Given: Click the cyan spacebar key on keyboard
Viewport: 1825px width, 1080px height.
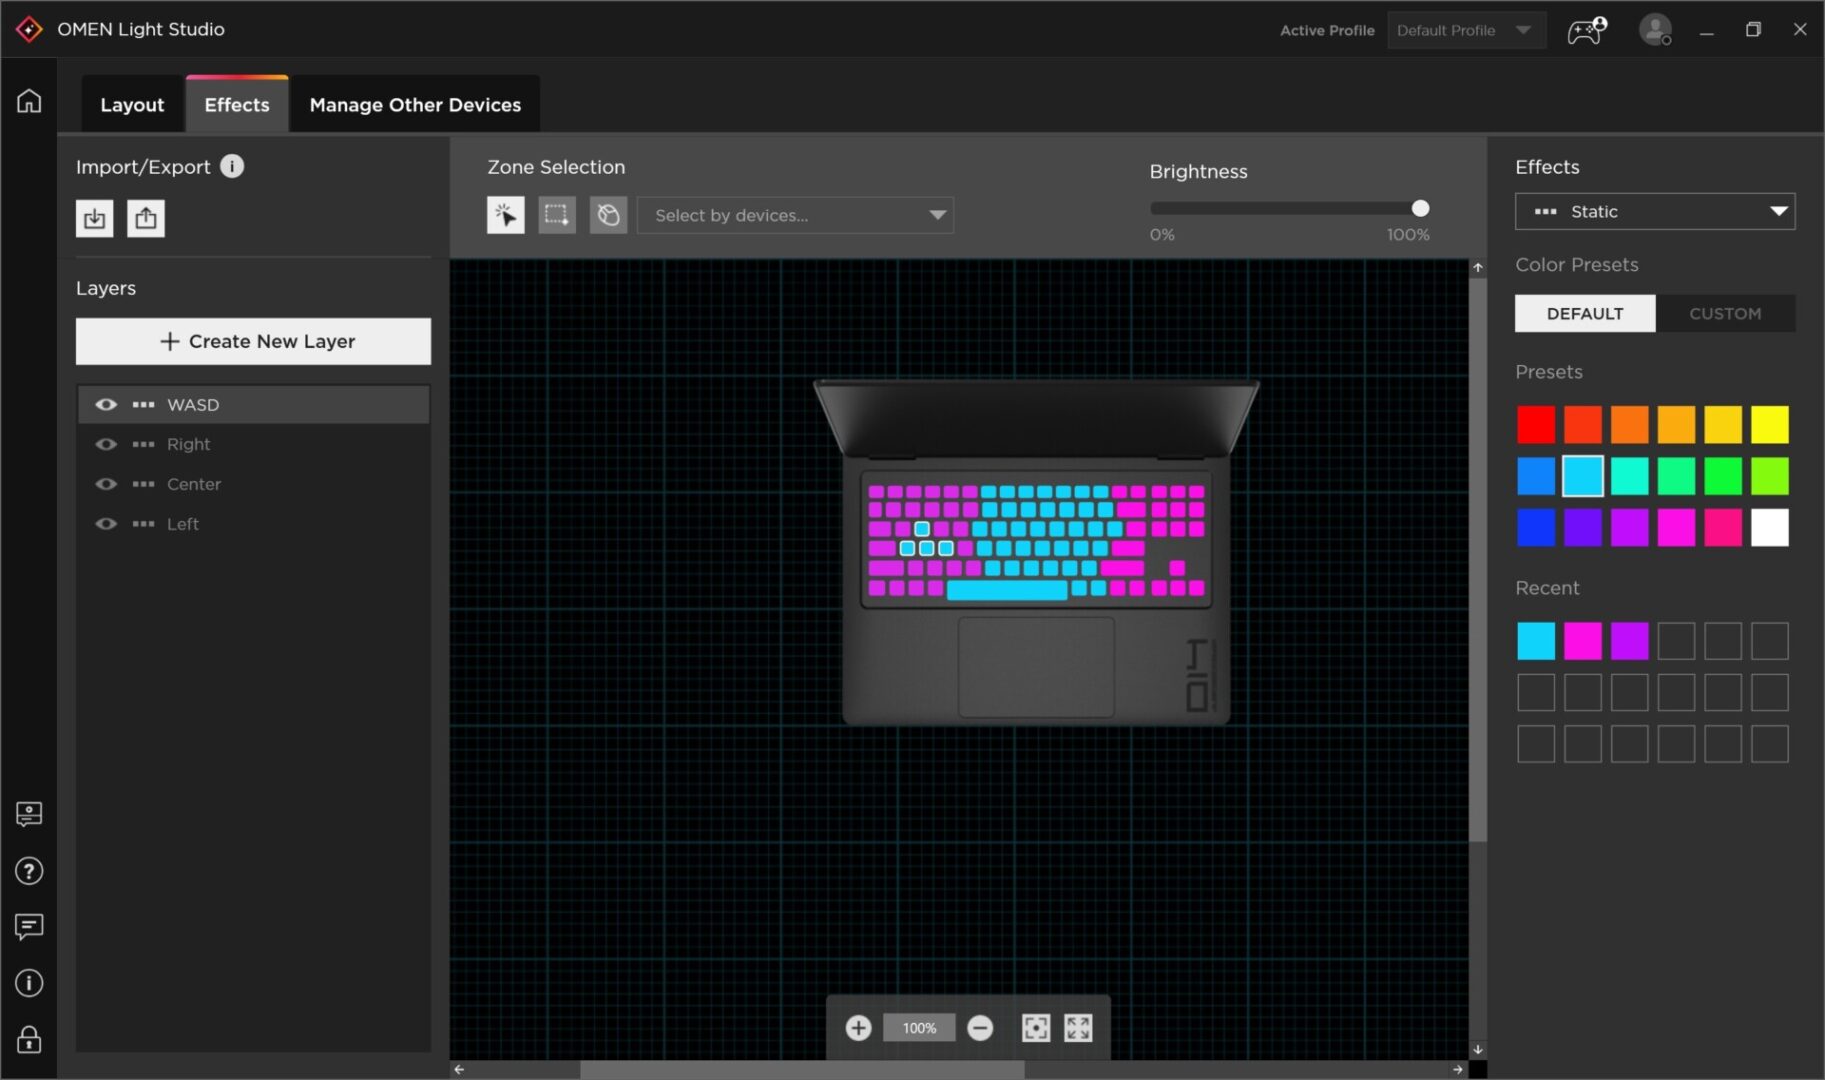Looking at the screenshot, I should point(1007,589).
